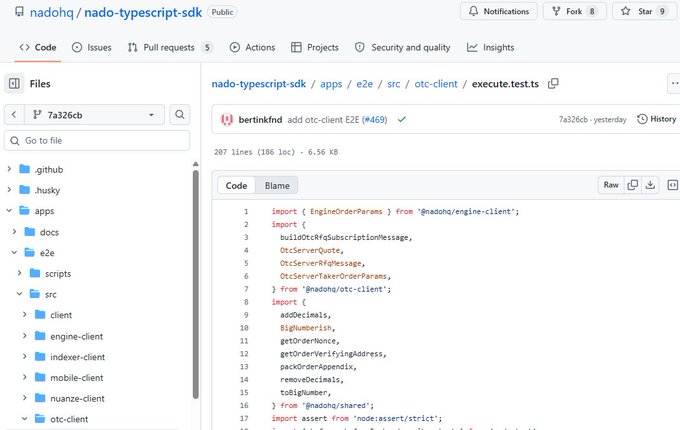
Task: Switch to the Blame view
Action: click(277, 186)
